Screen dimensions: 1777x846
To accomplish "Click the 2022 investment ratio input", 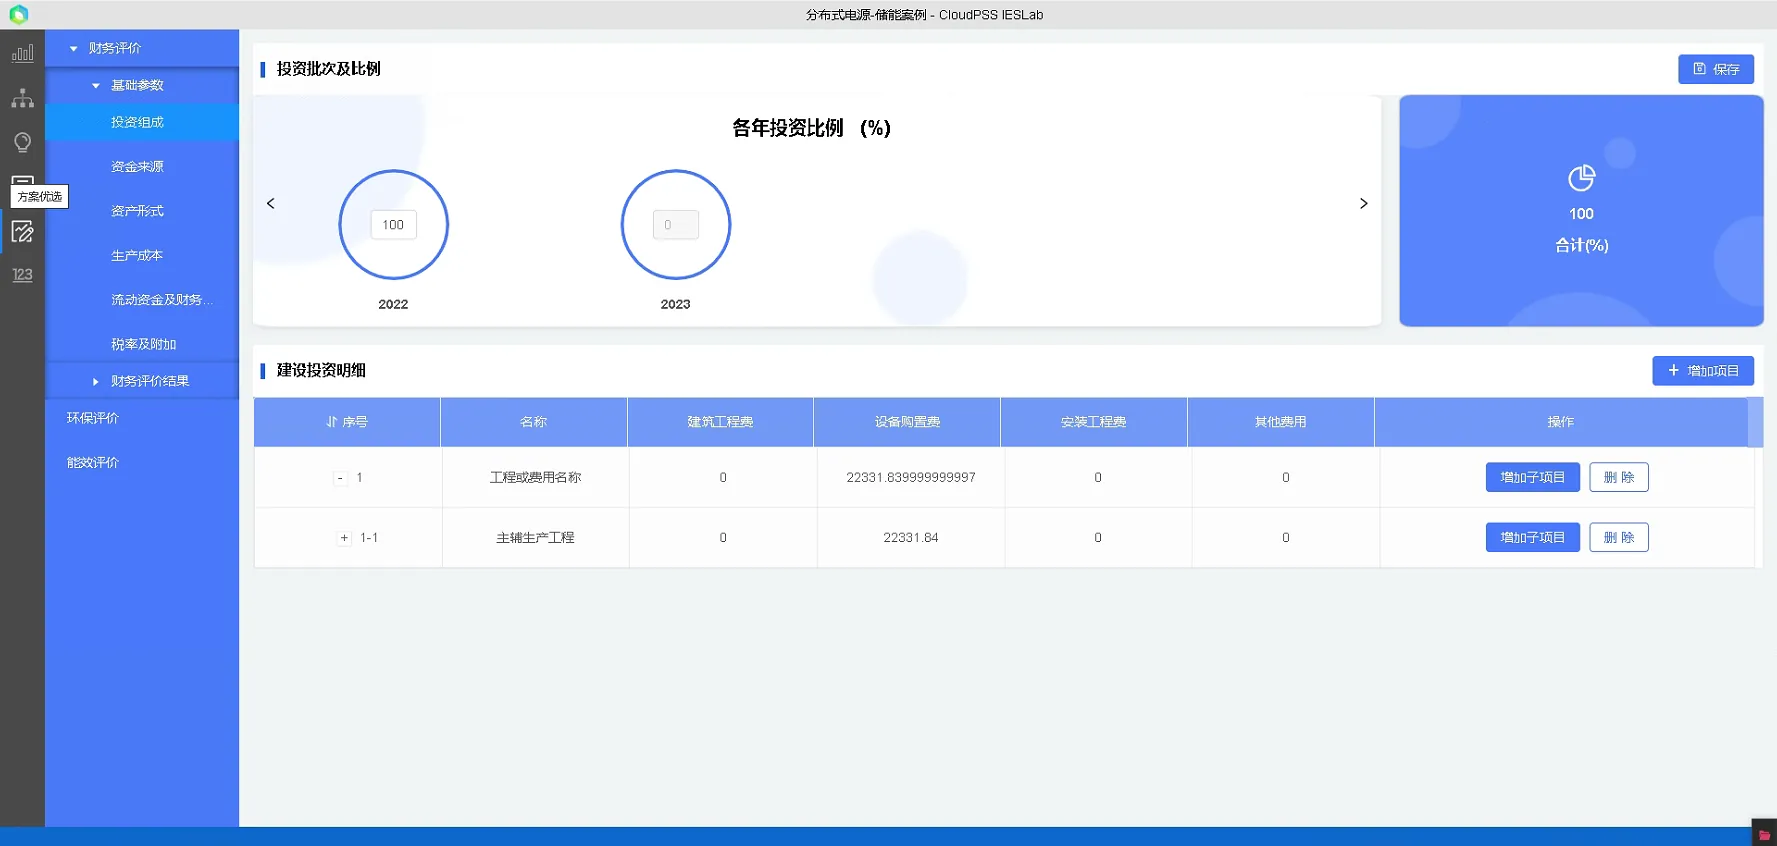I will click(x=393, y=225).
